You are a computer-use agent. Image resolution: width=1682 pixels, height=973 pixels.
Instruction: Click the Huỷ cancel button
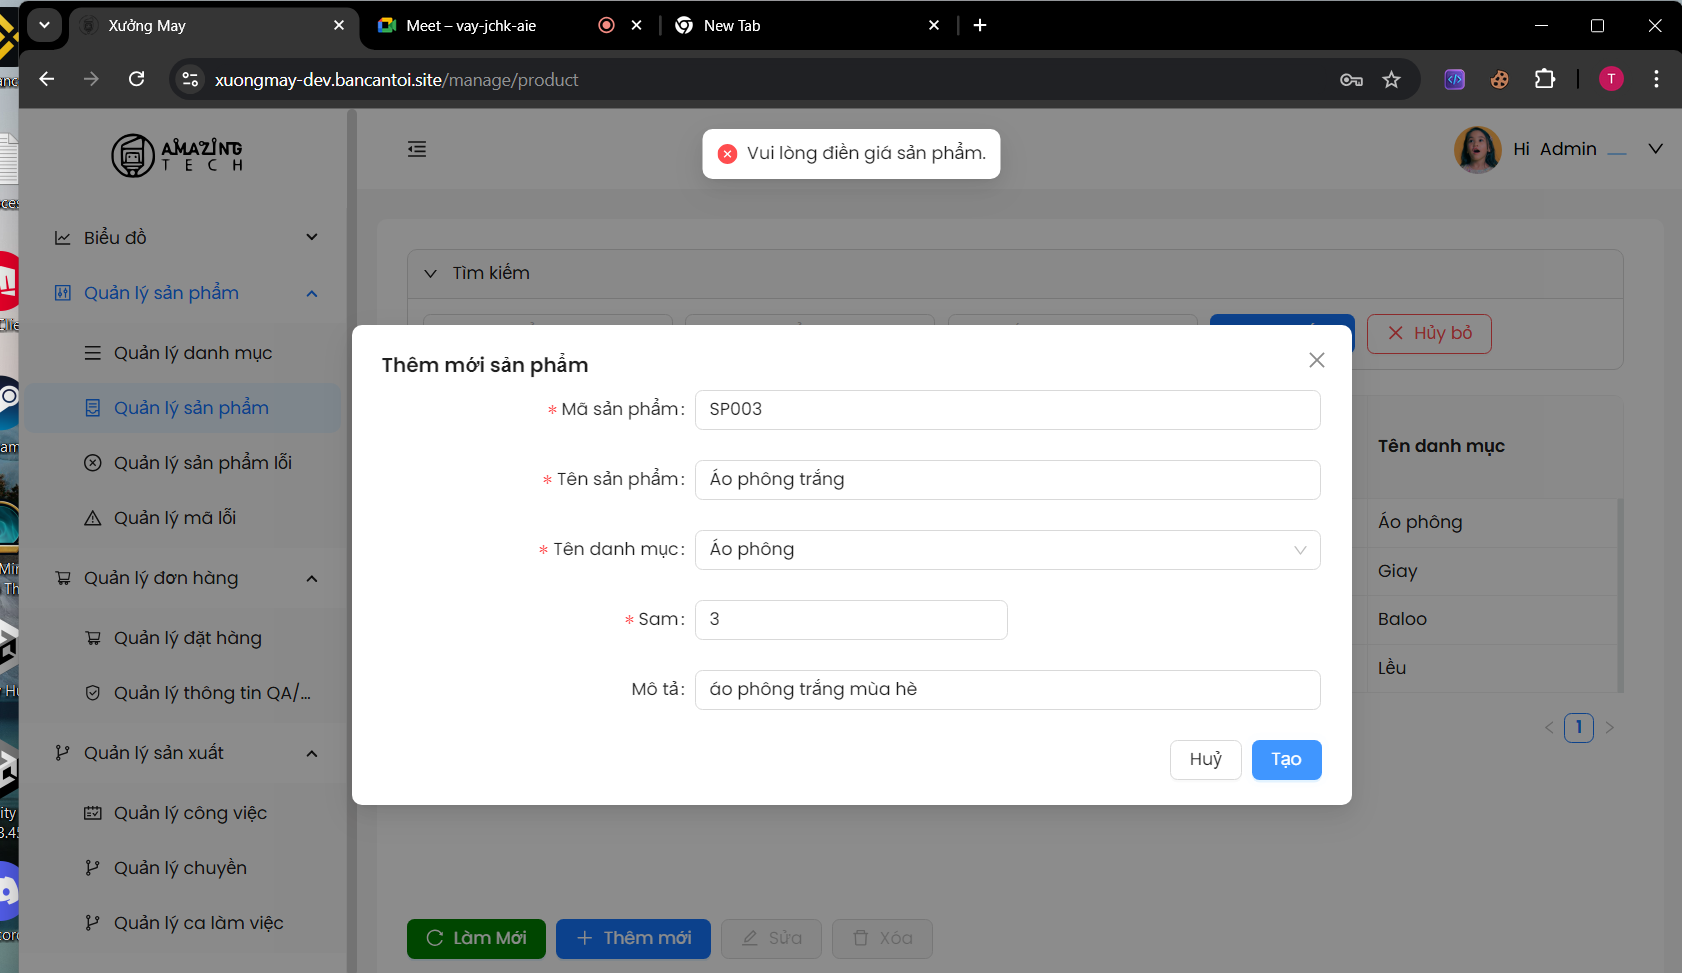[x=1205, y=760]
